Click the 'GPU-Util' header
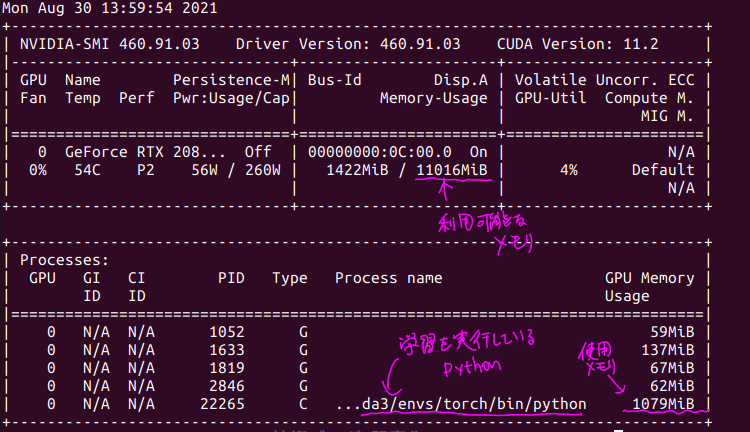750x432 pixels. pyautogui.click(x=551, y=98)
